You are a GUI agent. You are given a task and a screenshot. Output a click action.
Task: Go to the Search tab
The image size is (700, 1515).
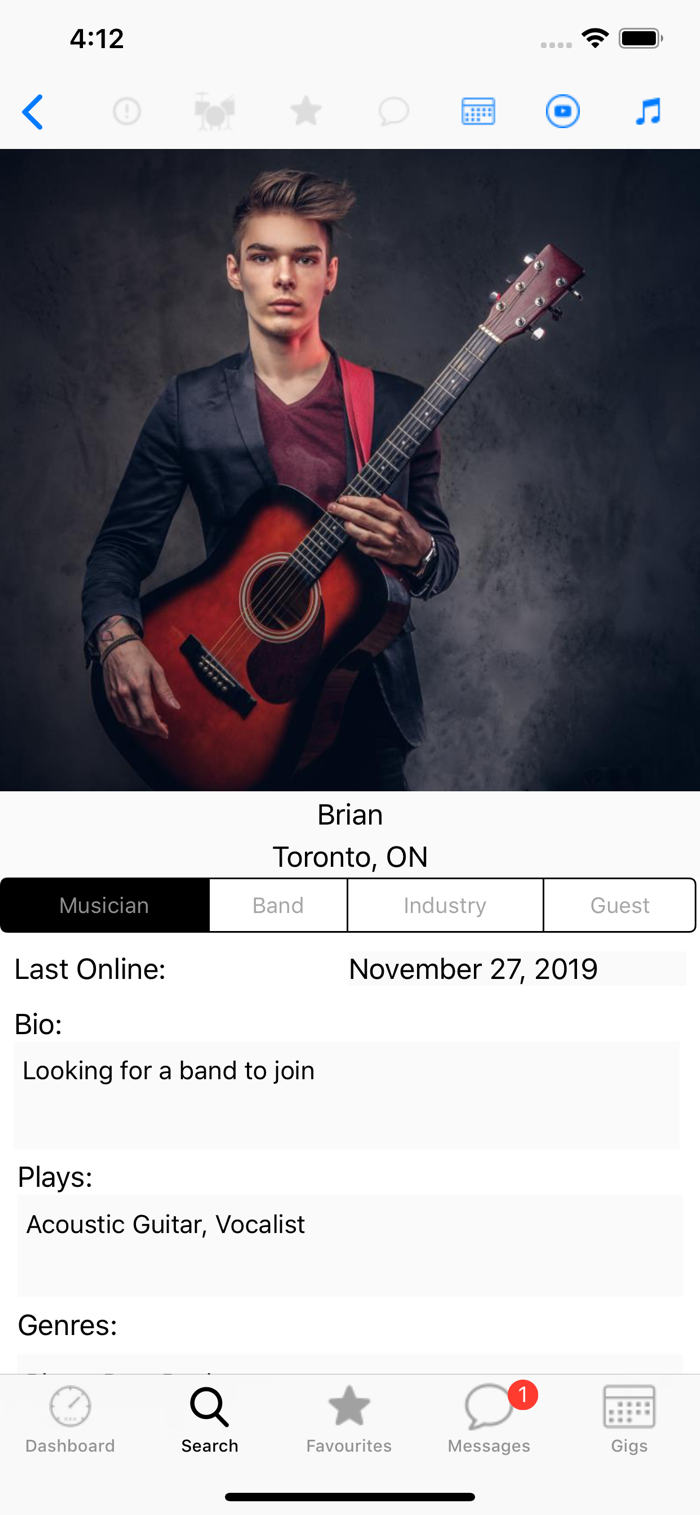210,1420
